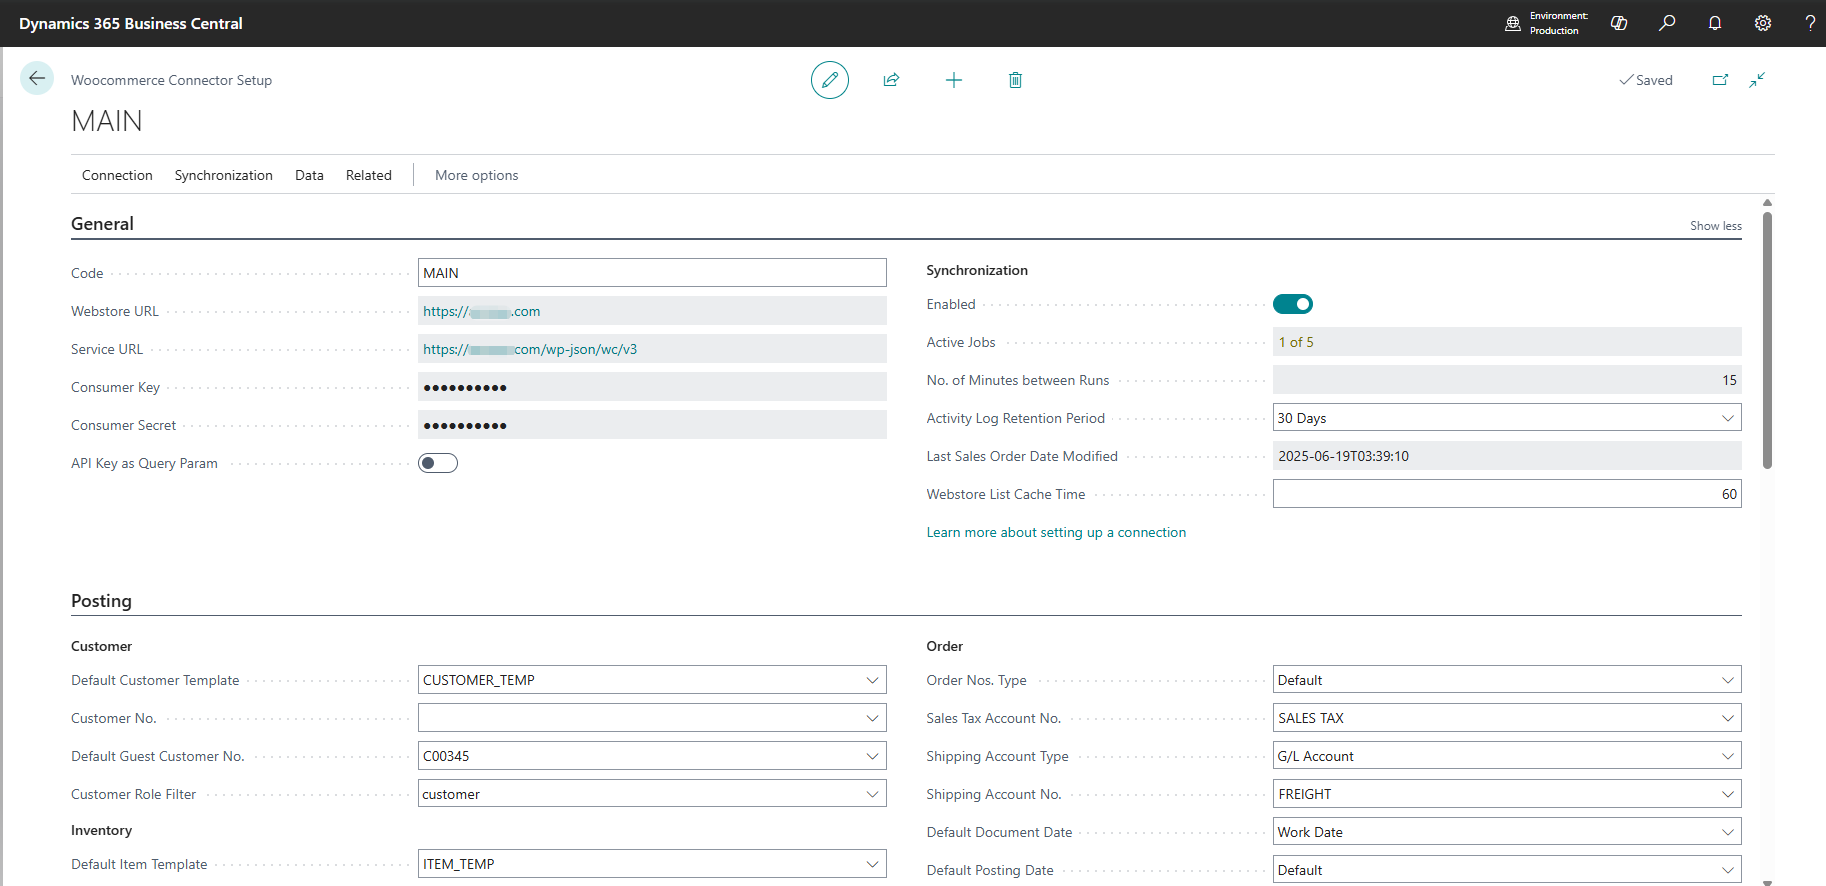Screen dimensions: 1826x886
Task: Open page in new window icon
Action: 1720,80
